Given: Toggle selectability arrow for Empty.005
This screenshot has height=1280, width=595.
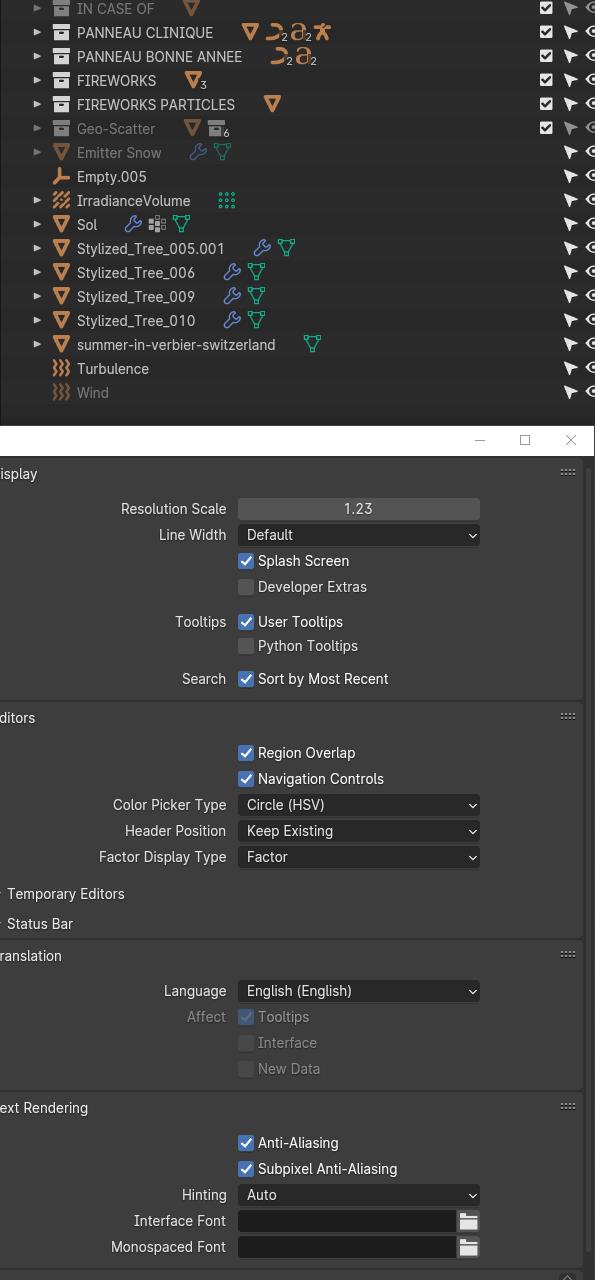Looking at the screenshot, I should pos(570,176).
